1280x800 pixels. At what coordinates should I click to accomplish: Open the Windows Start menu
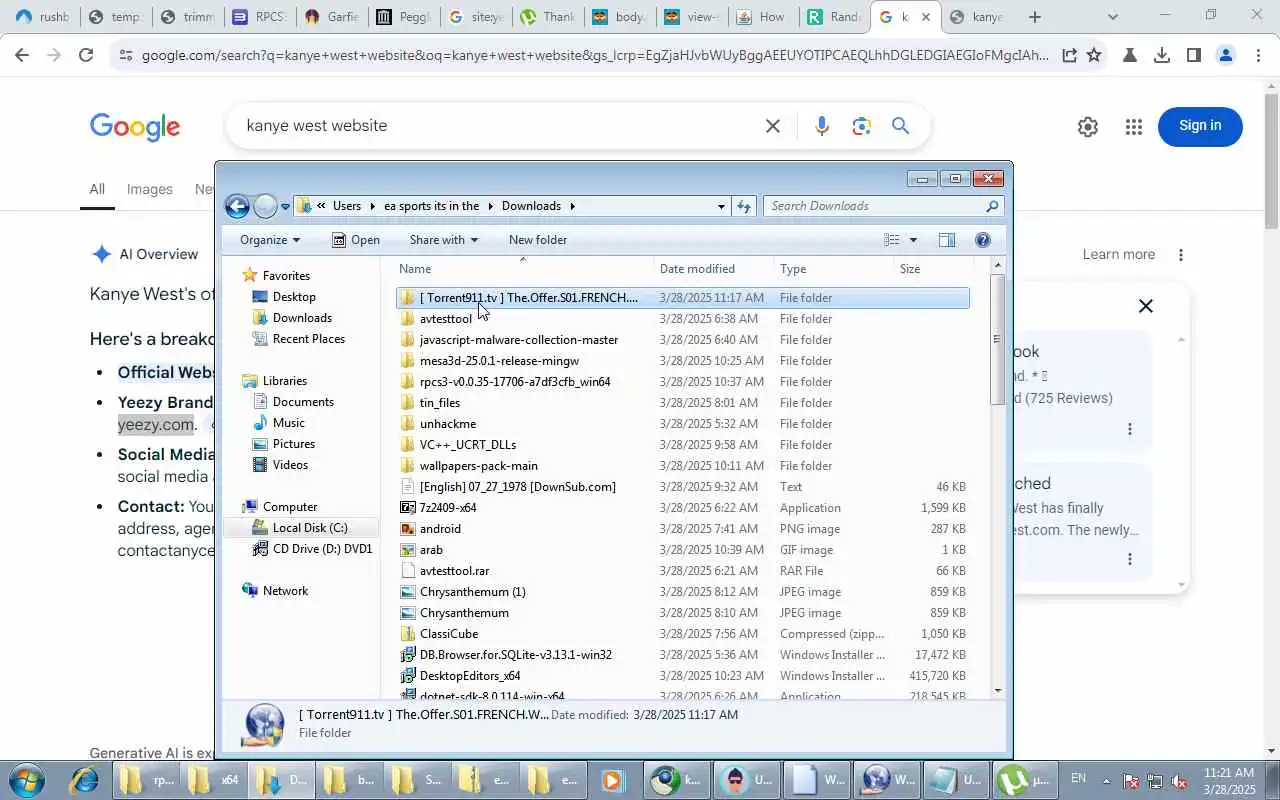[26, 780]
